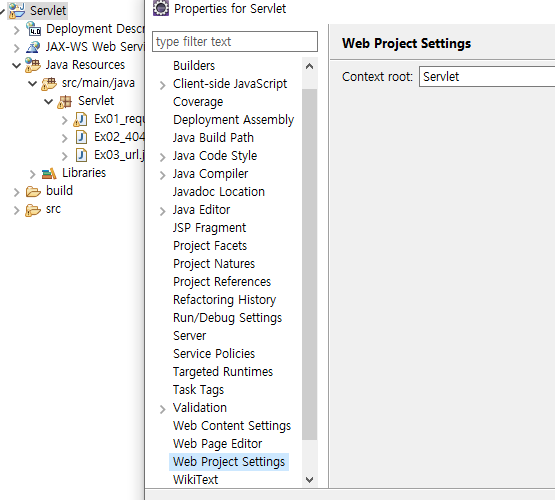Viewport: 555px width, 500px height.
Task: Expand the Validation properties
Action: tap(162, 409)
